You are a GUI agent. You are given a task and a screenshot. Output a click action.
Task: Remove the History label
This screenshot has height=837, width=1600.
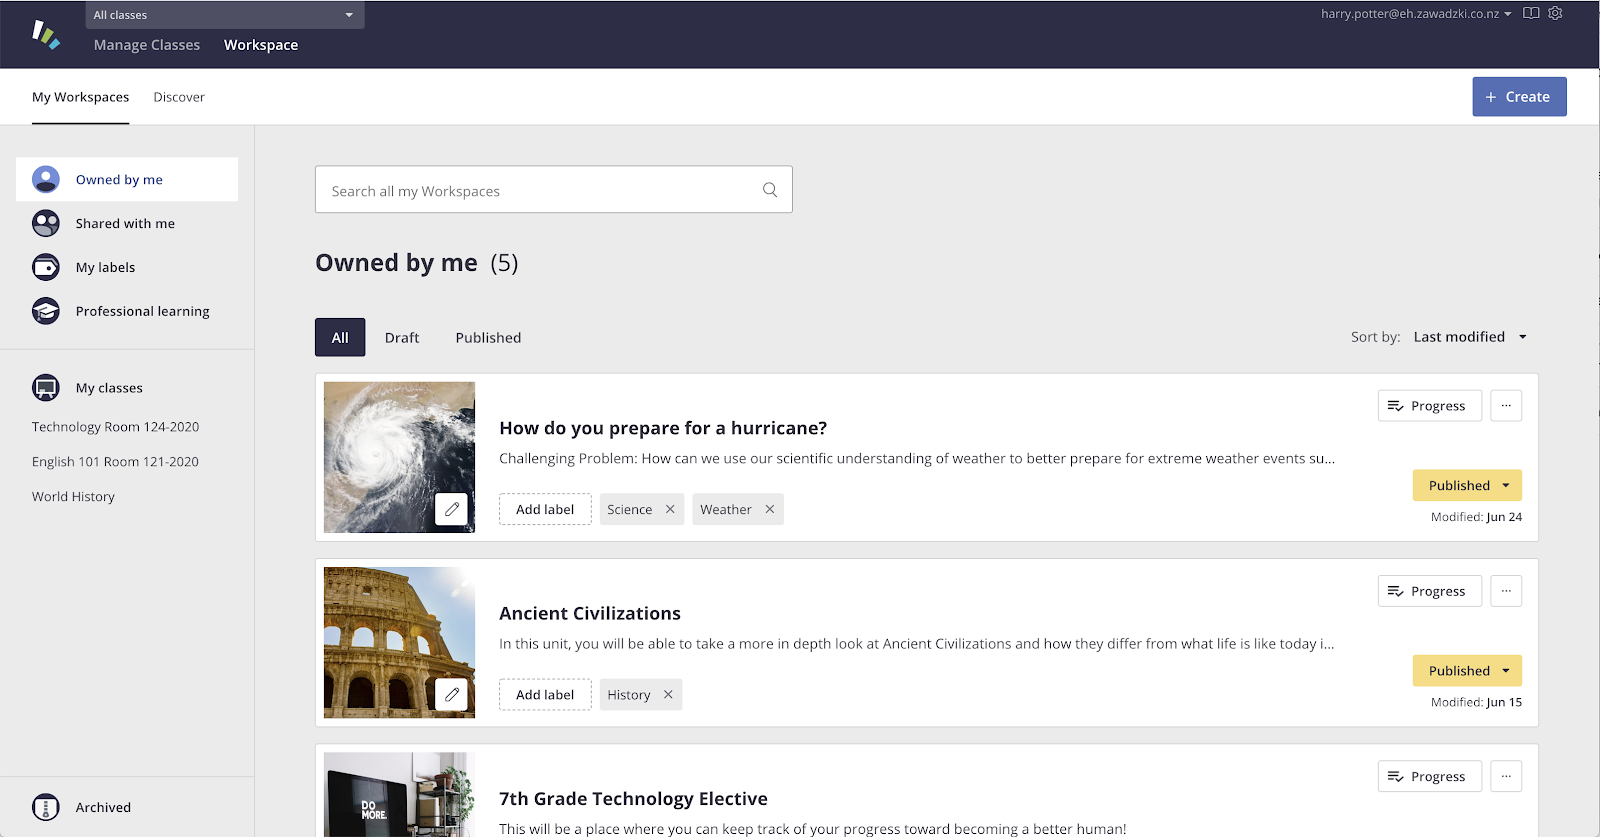point(668,694)
